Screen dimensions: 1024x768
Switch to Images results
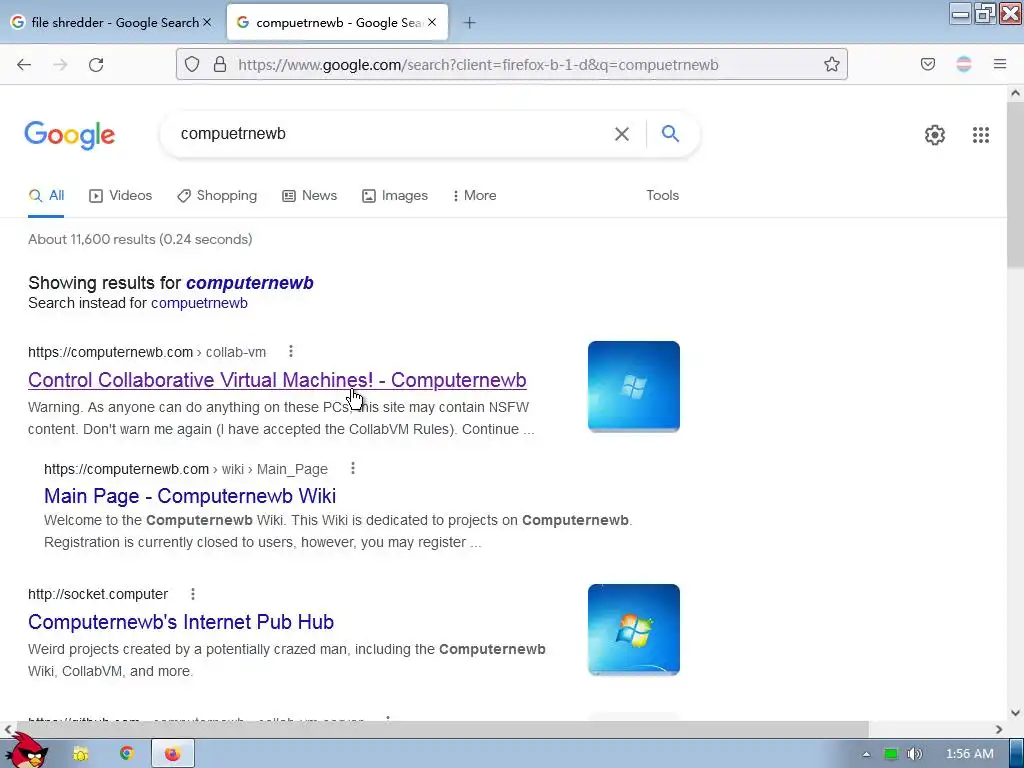(395, 195)
